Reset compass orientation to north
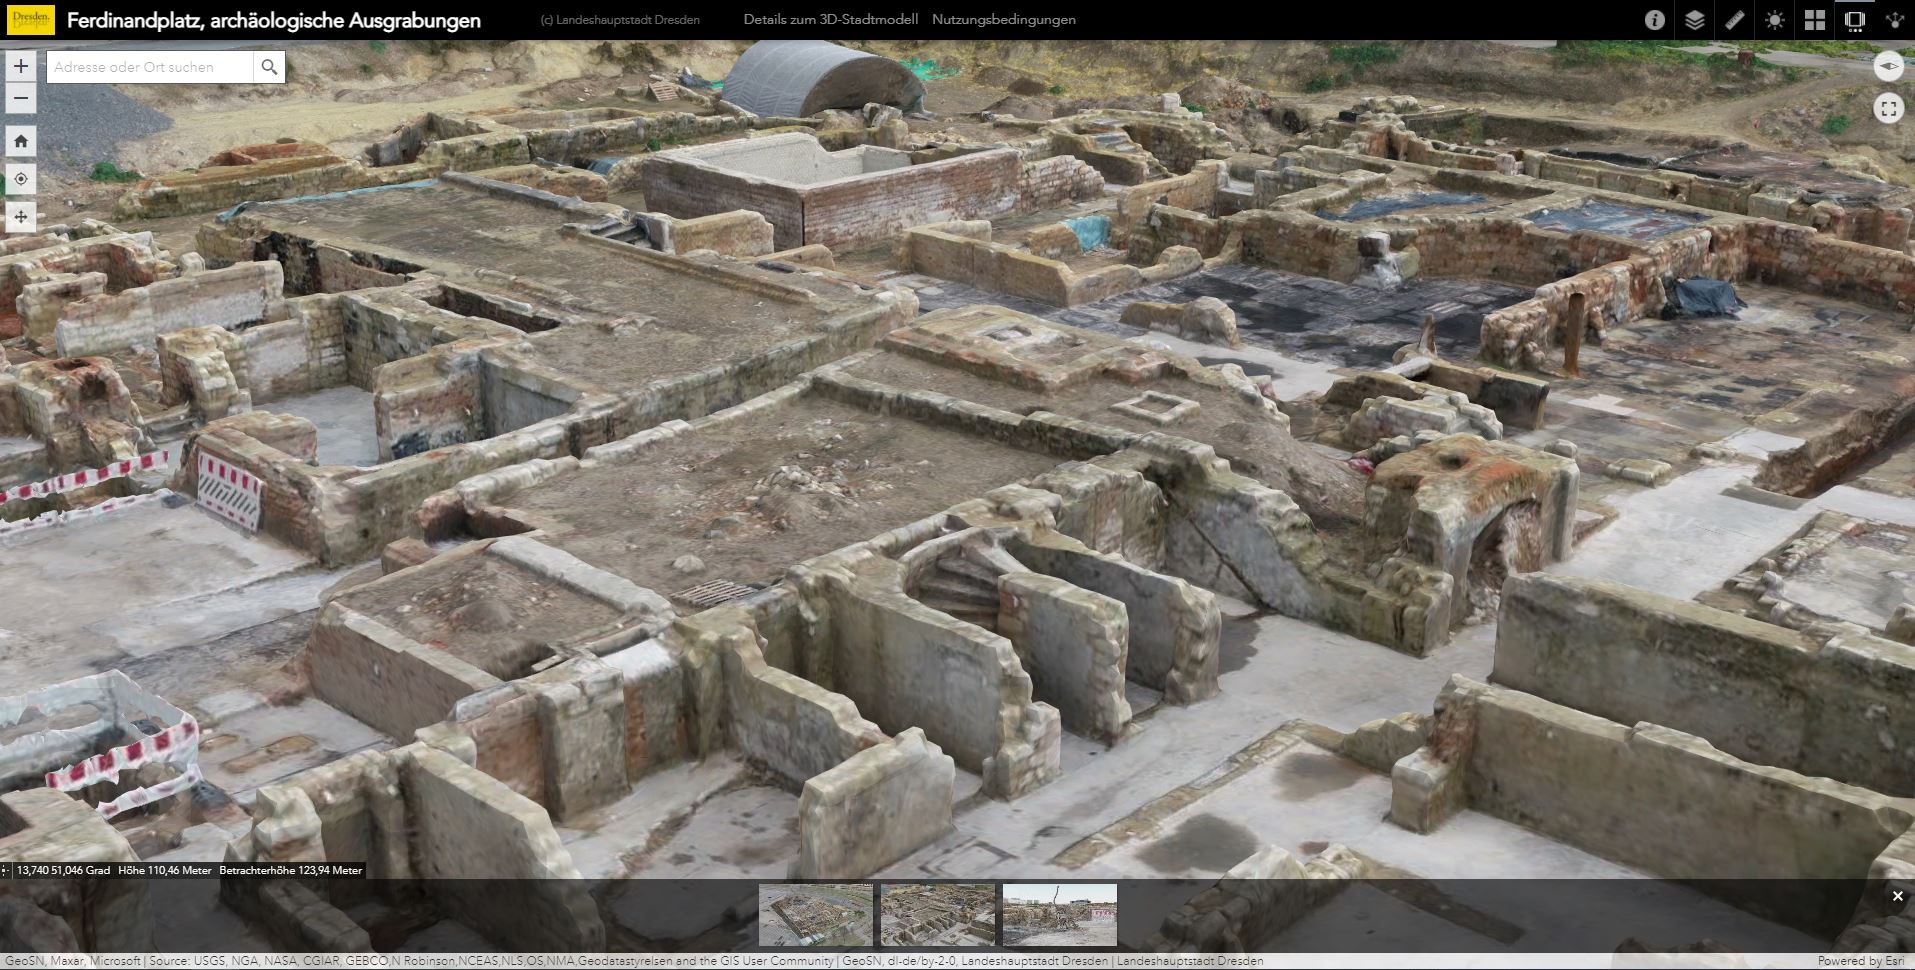The height and width of the screenshot is (970, 1915). click(x=1888, y=66)
